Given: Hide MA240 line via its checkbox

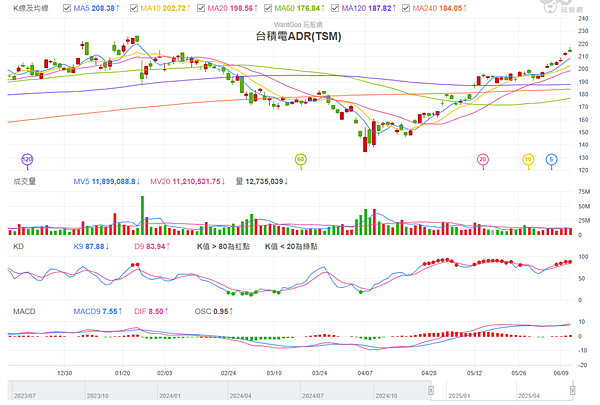Looking at the screenshot, I should [x=406, y=8].
